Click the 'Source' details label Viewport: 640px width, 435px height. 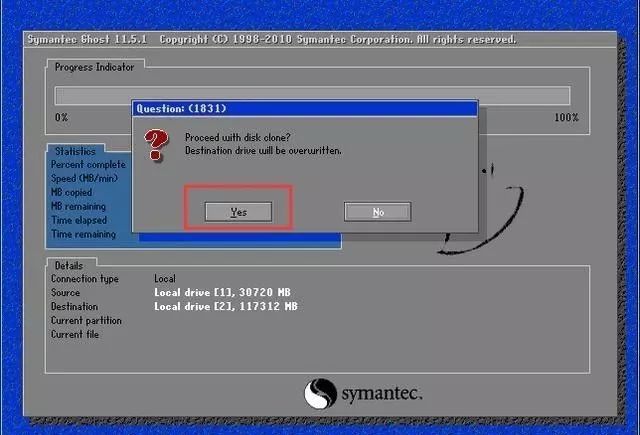(x=65, y=293)
